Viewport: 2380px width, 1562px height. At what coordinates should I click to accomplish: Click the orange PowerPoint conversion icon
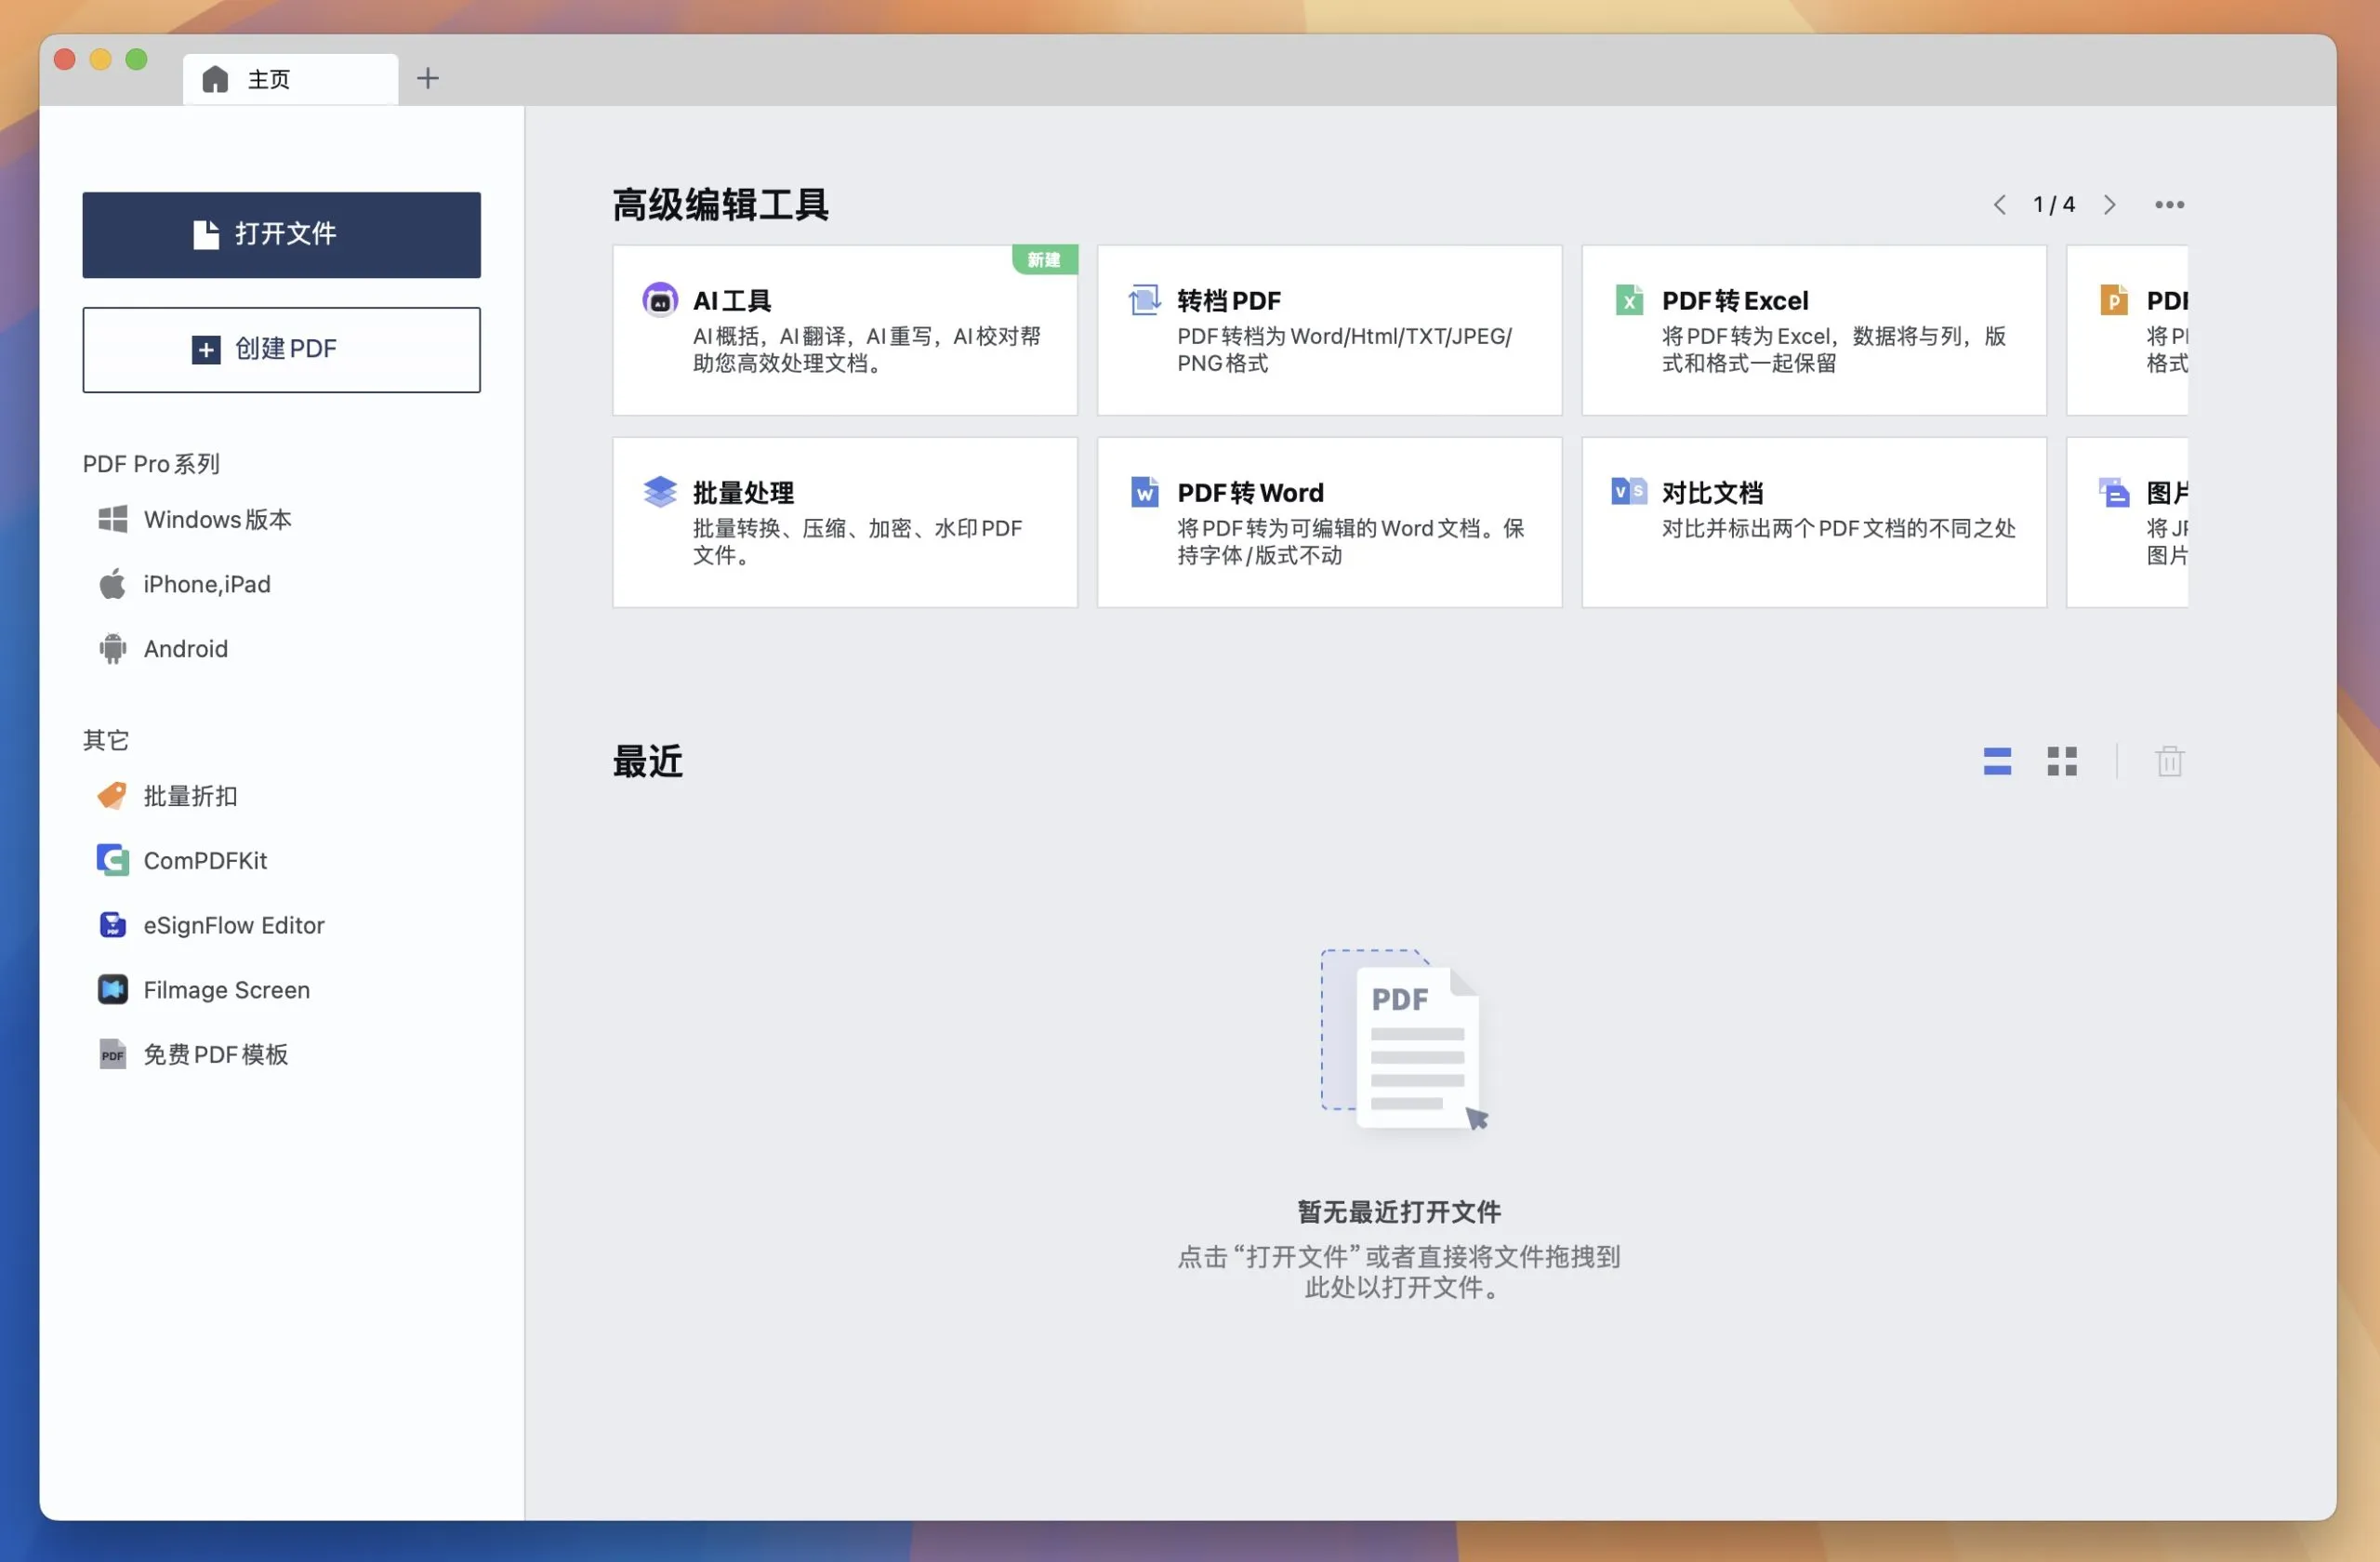[x=2114, y=299]
